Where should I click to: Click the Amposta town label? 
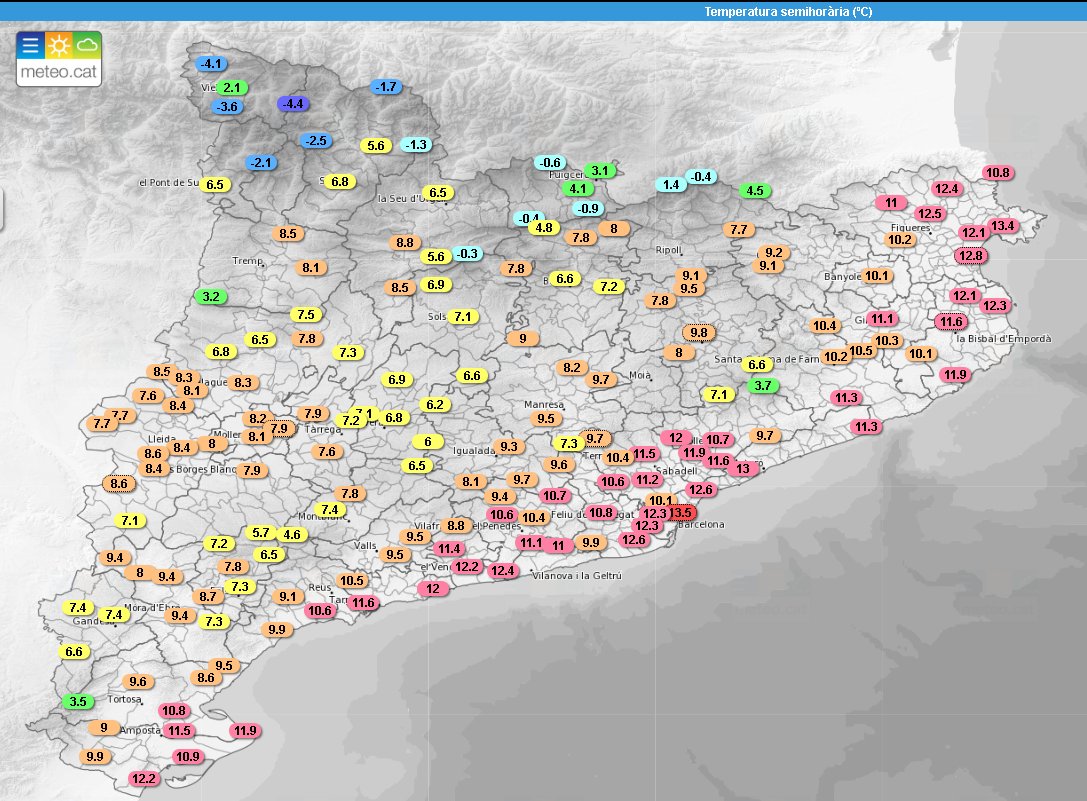click(140, 730)
